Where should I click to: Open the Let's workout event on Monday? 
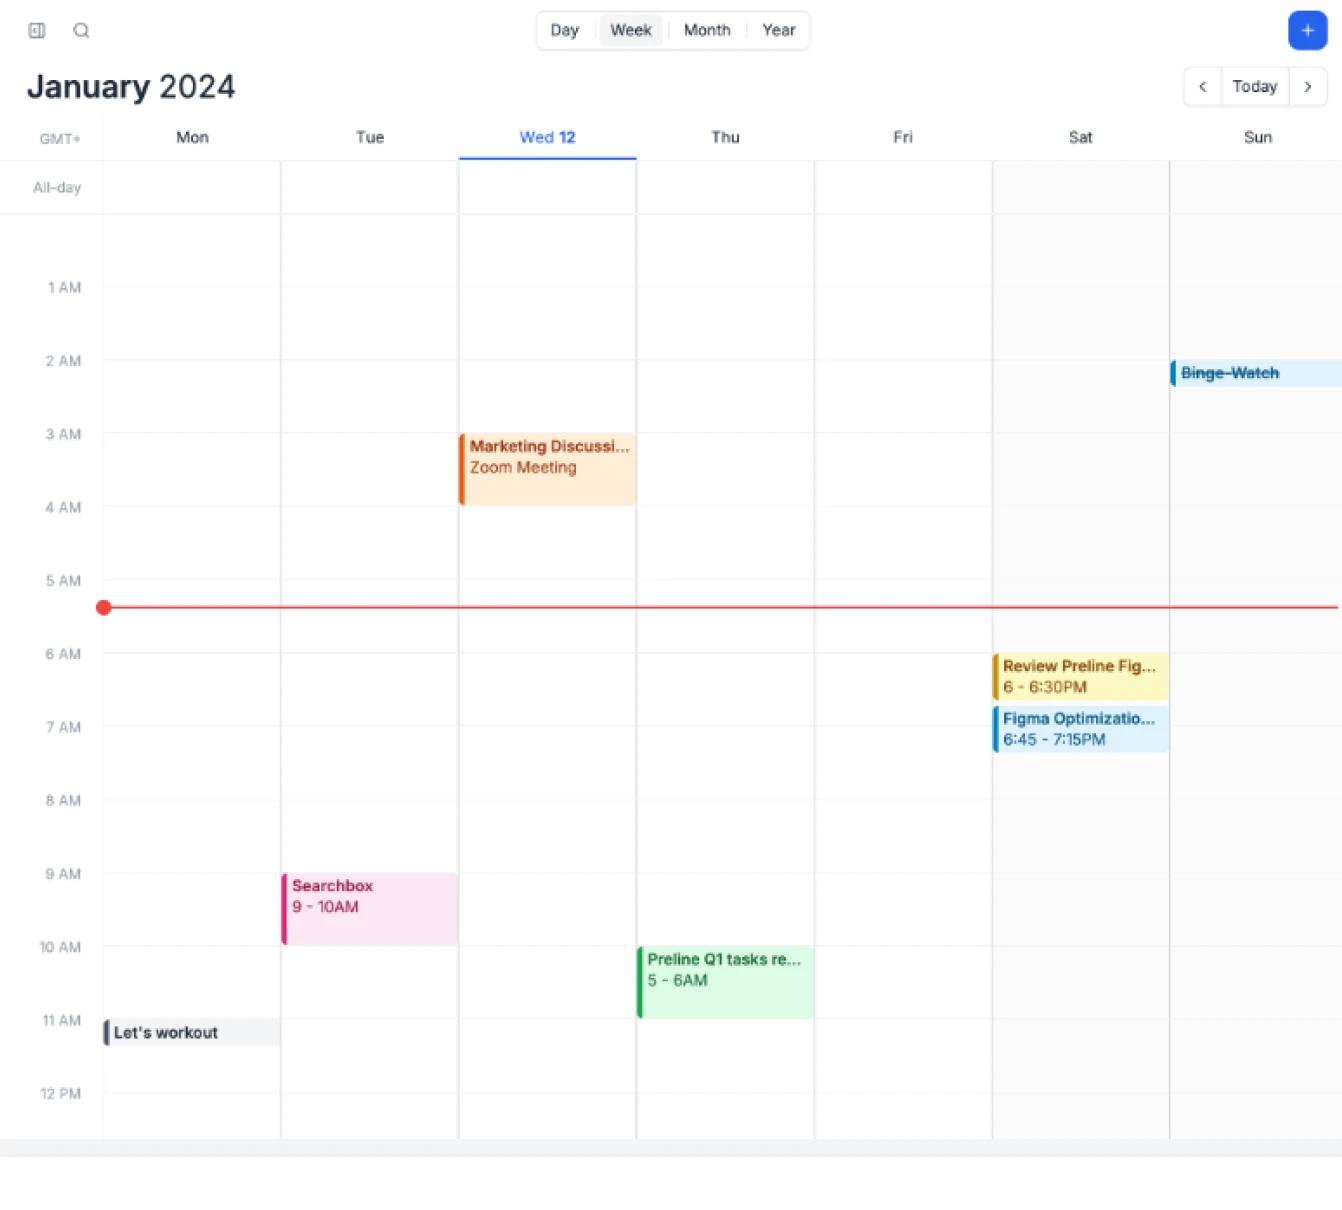click(190, 1032)
